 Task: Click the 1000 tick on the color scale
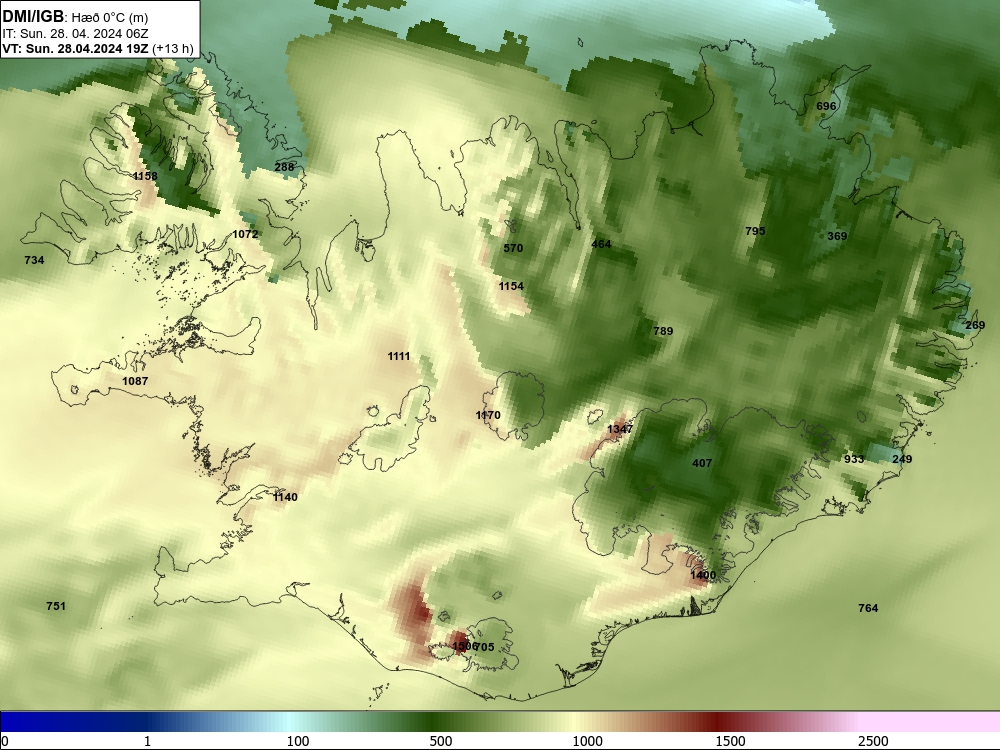point(587,741)
